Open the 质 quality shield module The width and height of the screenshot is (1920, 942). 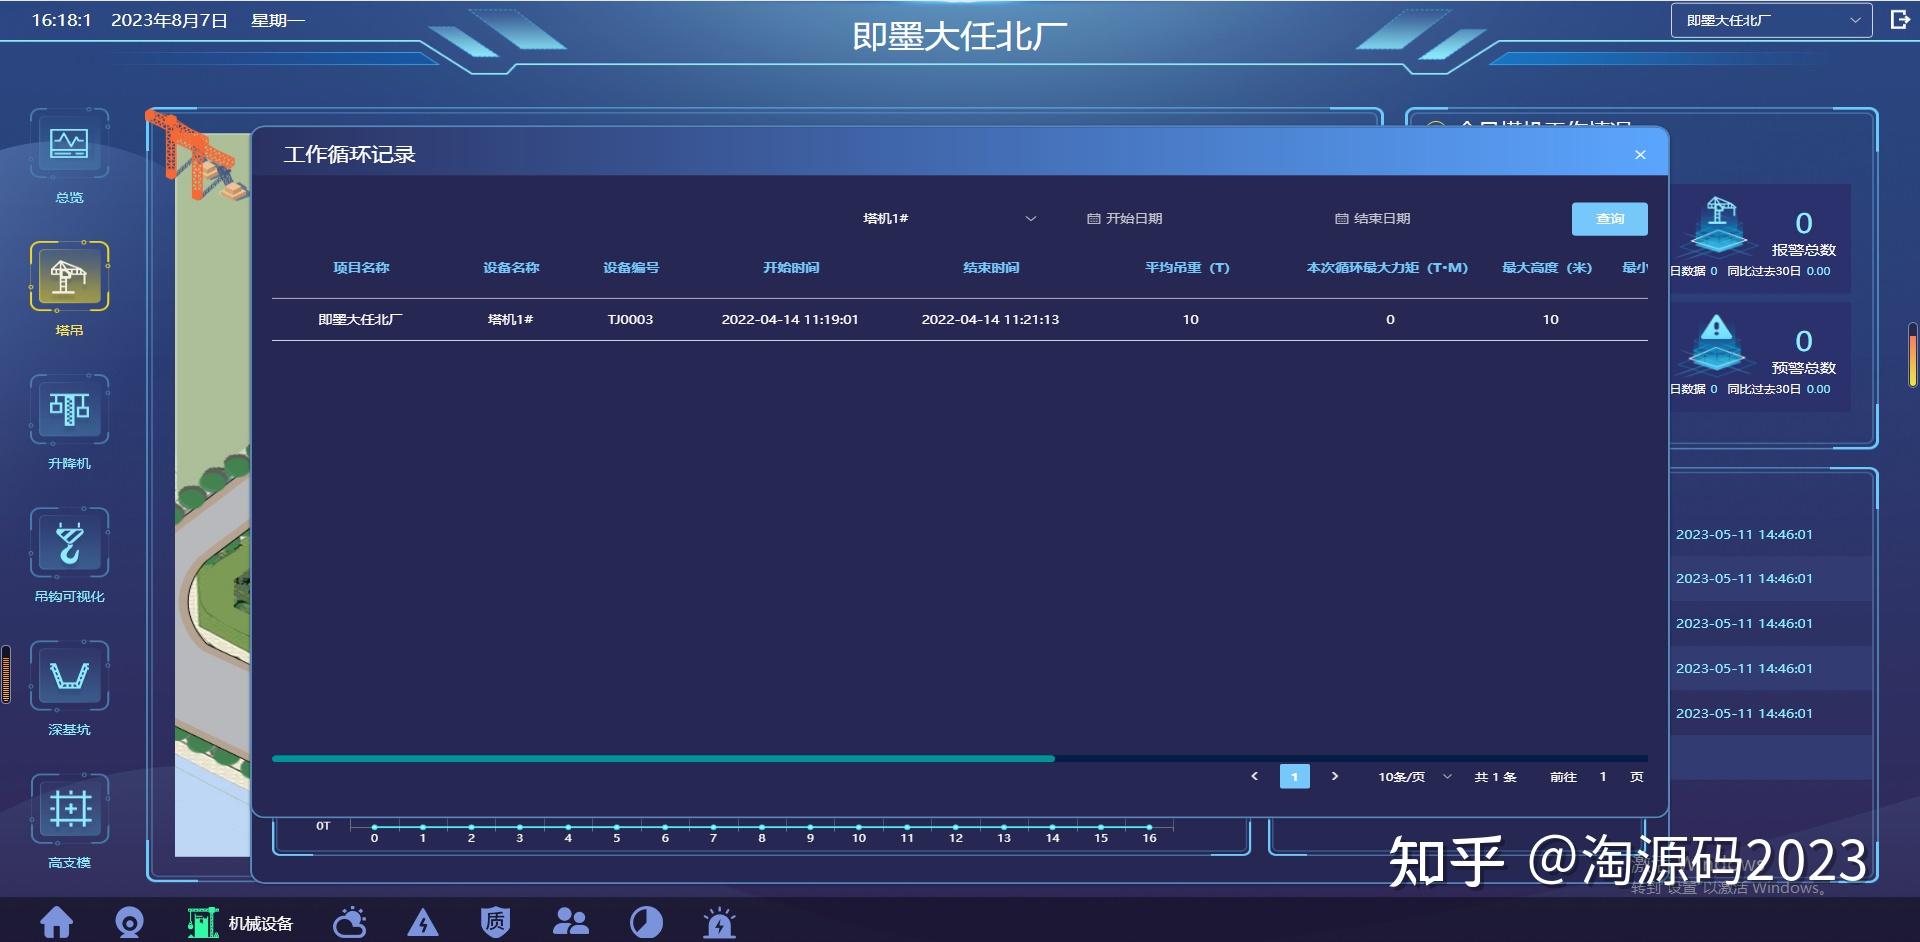pos(495,922)
